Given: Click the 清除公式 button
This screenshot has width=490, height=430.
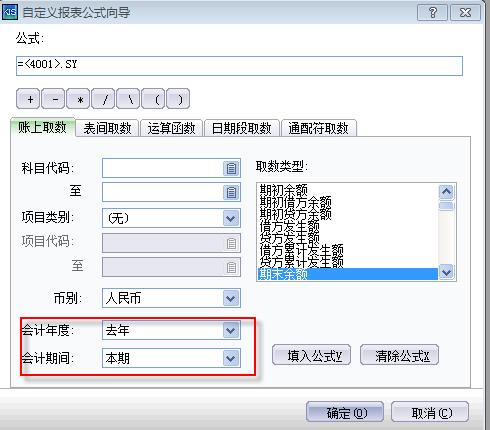Looking at the screenshot, I should click(x=399, y=355).
